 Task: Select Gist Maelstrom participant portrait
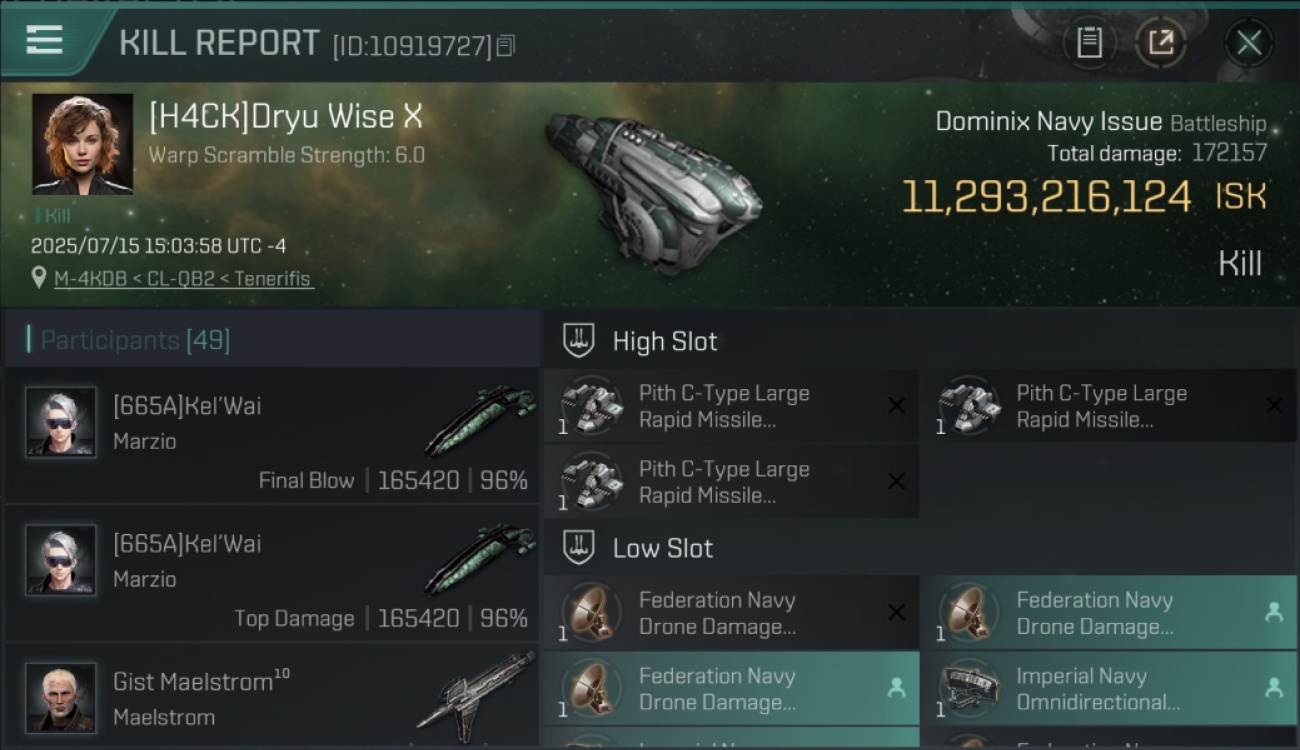pos(61,697)
